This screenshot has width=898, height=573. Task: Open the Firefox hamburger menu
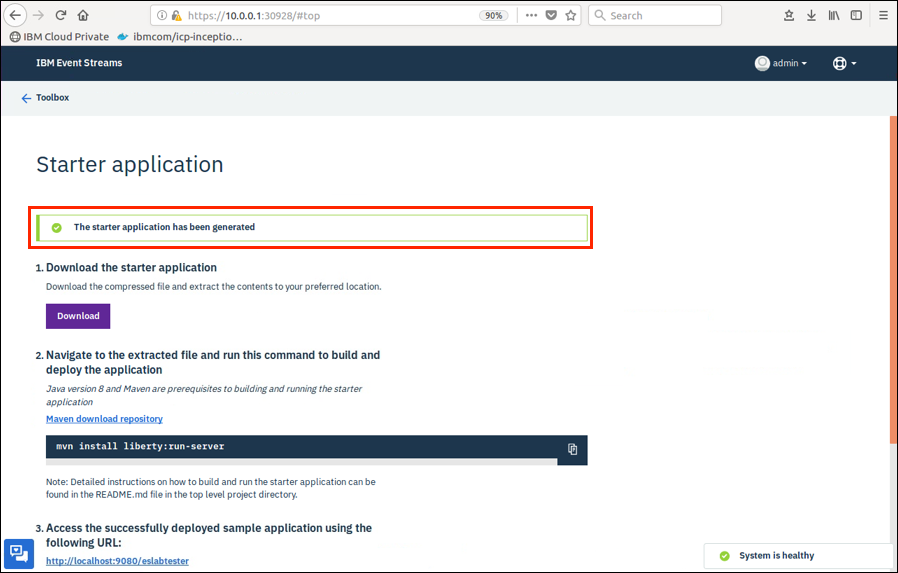(883, 15)
